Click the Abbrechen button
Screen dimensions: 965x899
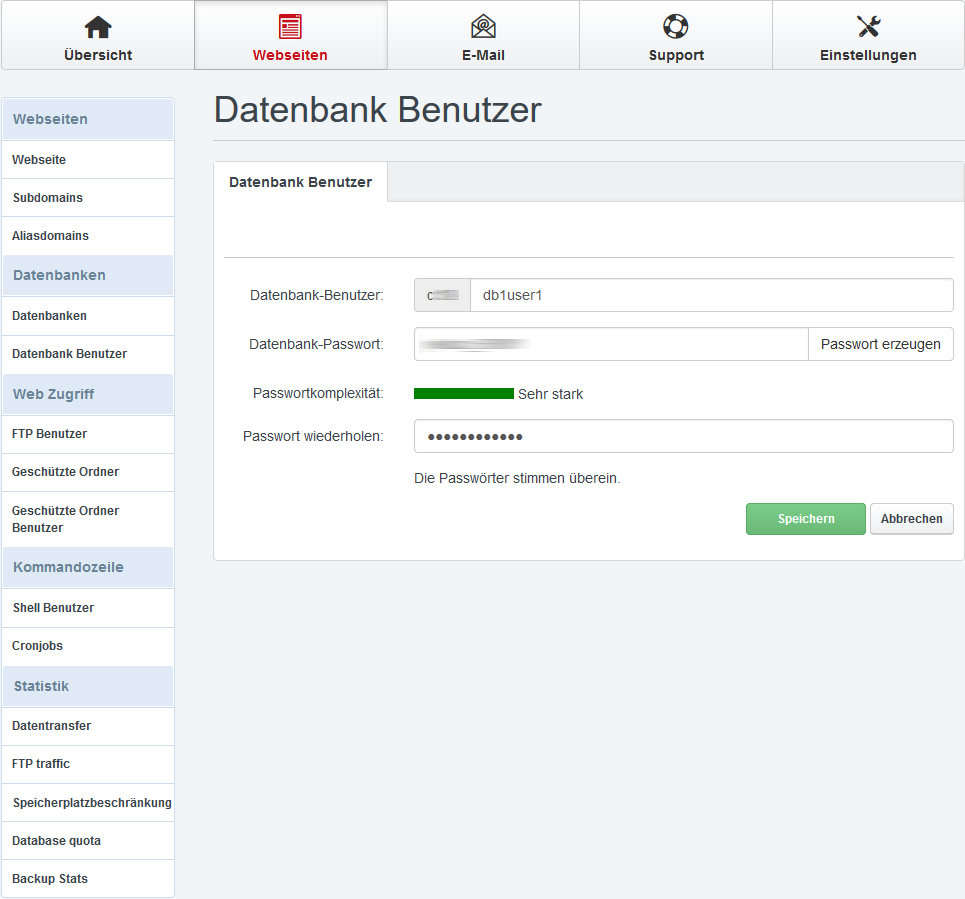(x=911, y=519)
